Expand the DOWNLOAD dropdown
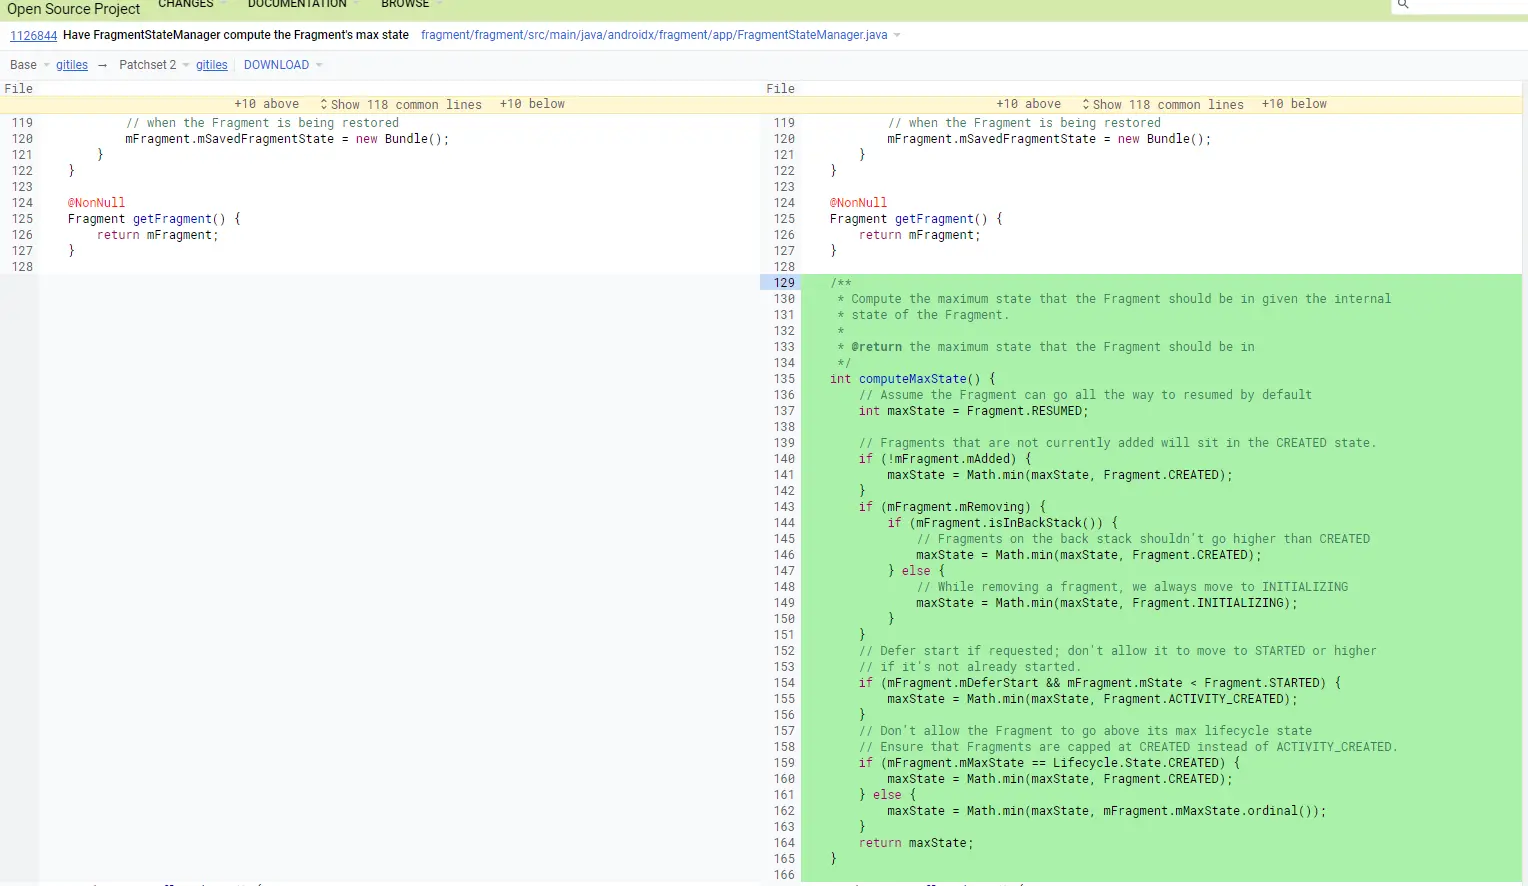The height and width of the screenshot is (886, 1528). coord(283,65)
